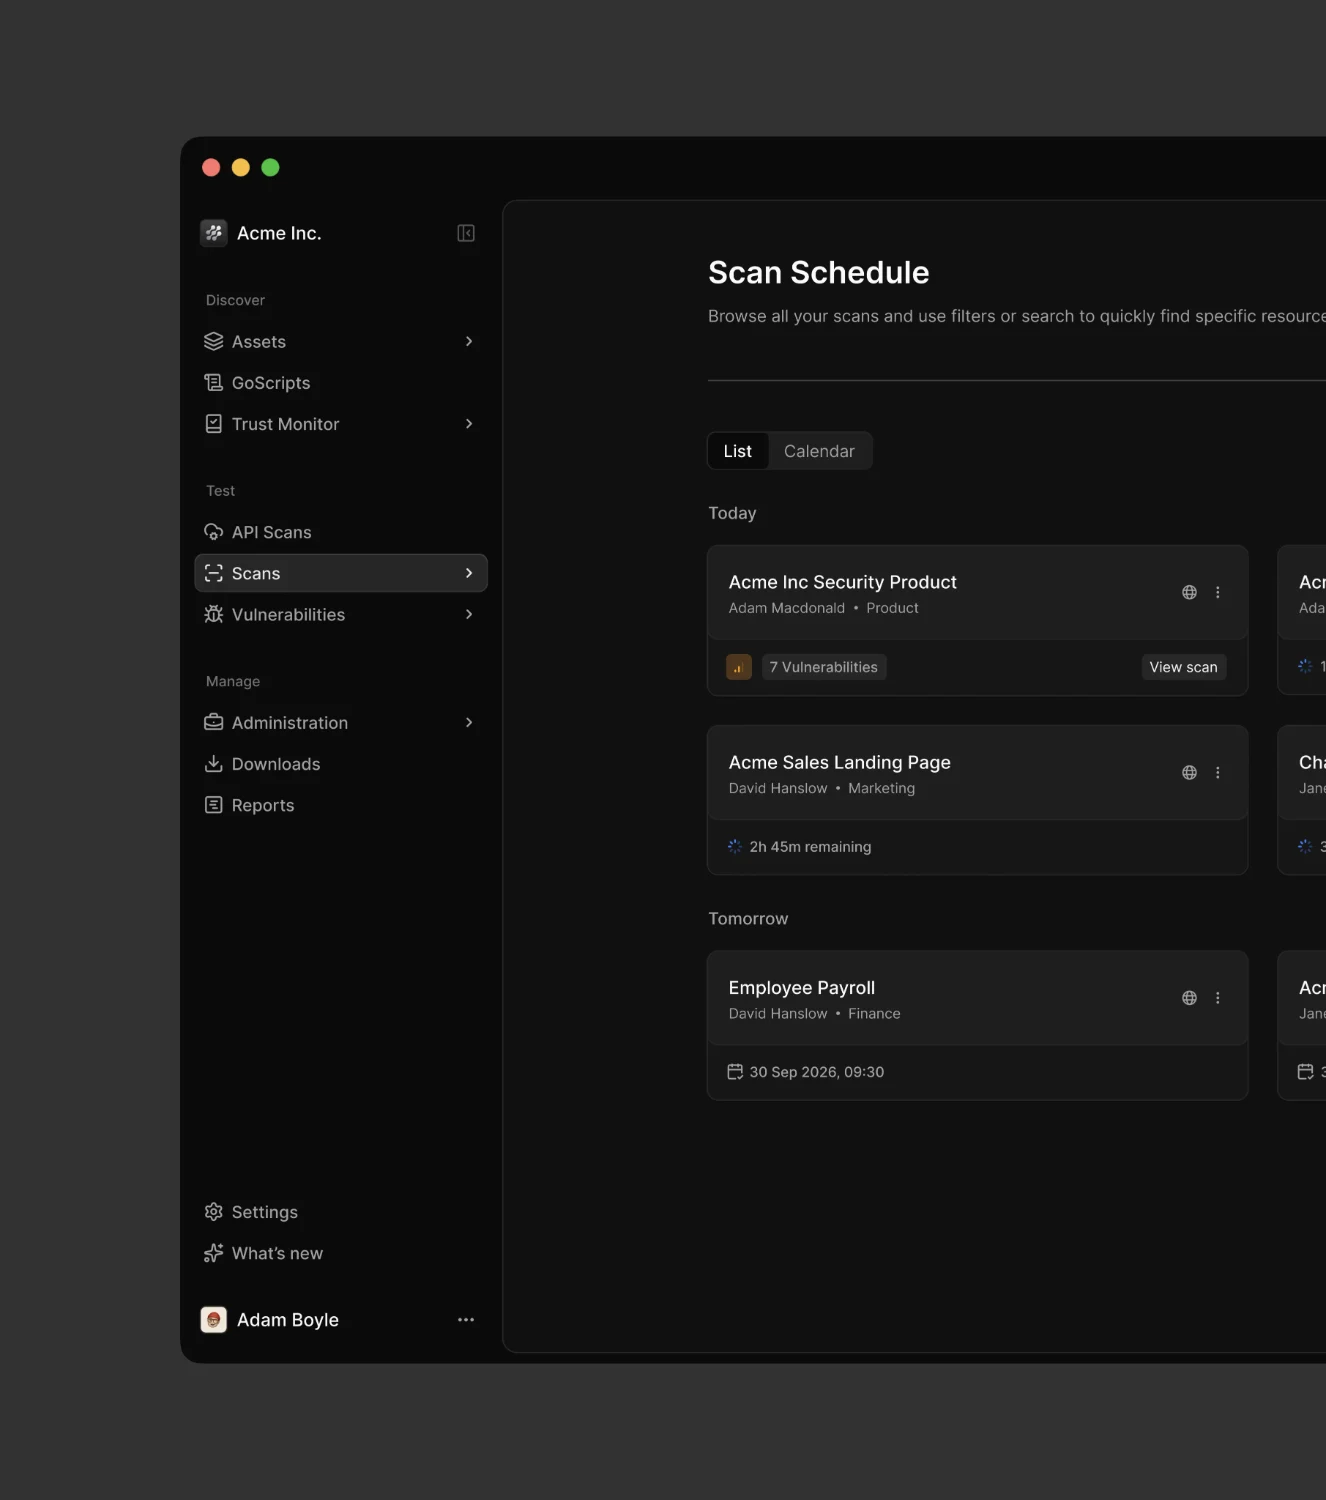Click the 7 Vulnerabilities badge
Screen dimensions: 1326x1500
click(824, 667)
